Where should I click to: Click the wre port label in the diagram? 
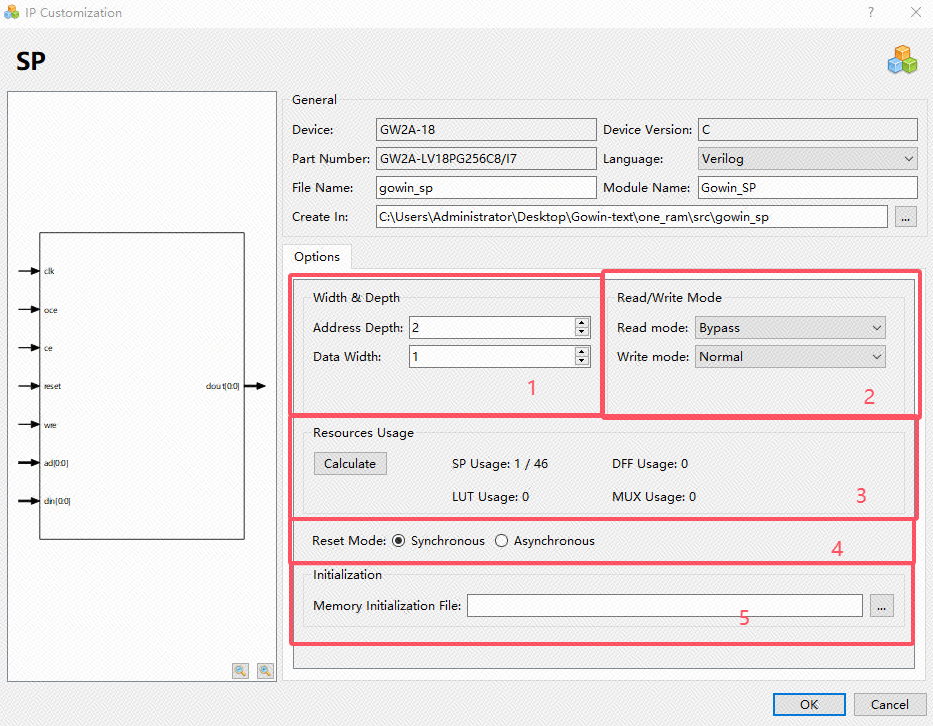pos(50,425)
